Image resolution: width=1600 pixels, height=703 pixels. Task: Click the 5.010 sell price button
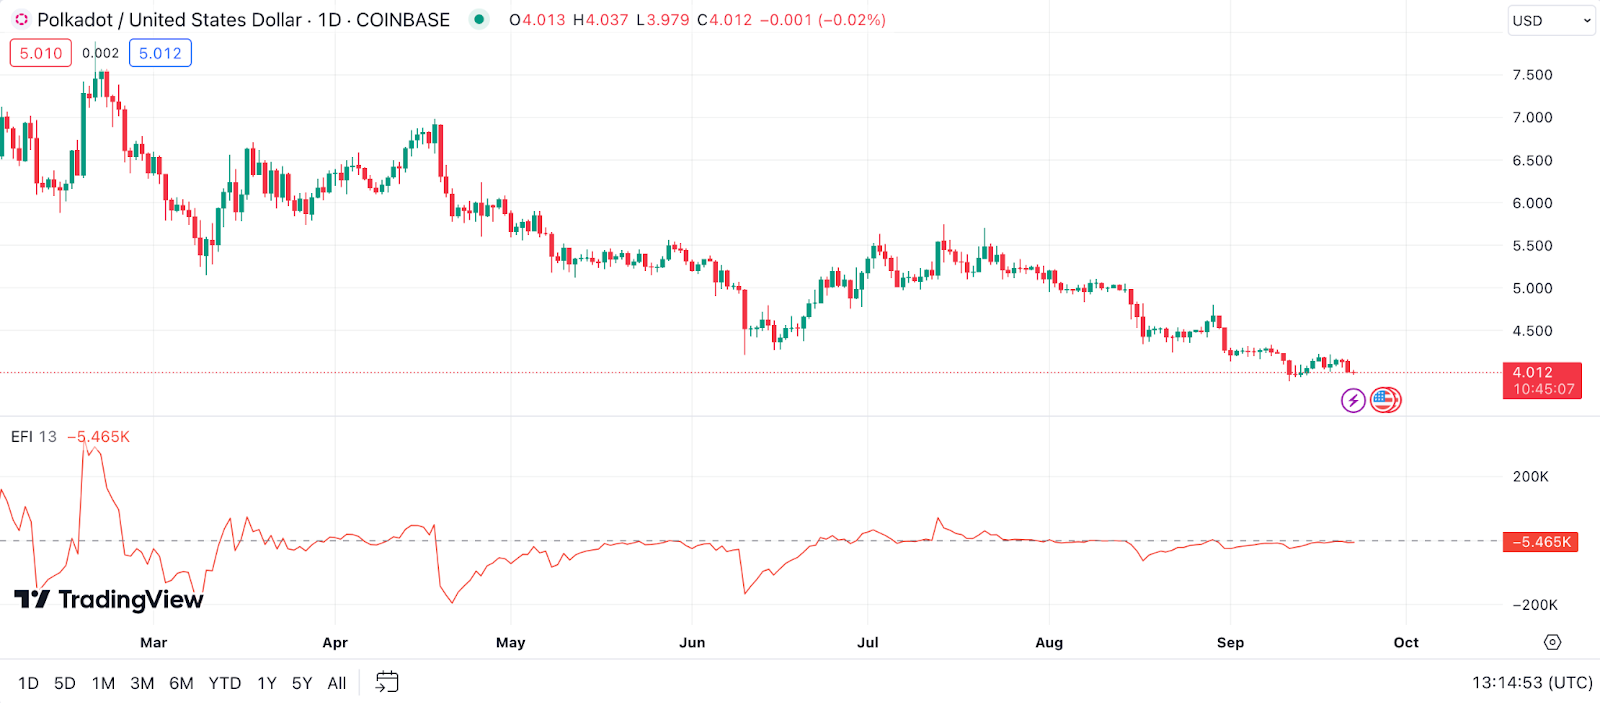pos(41,53)
